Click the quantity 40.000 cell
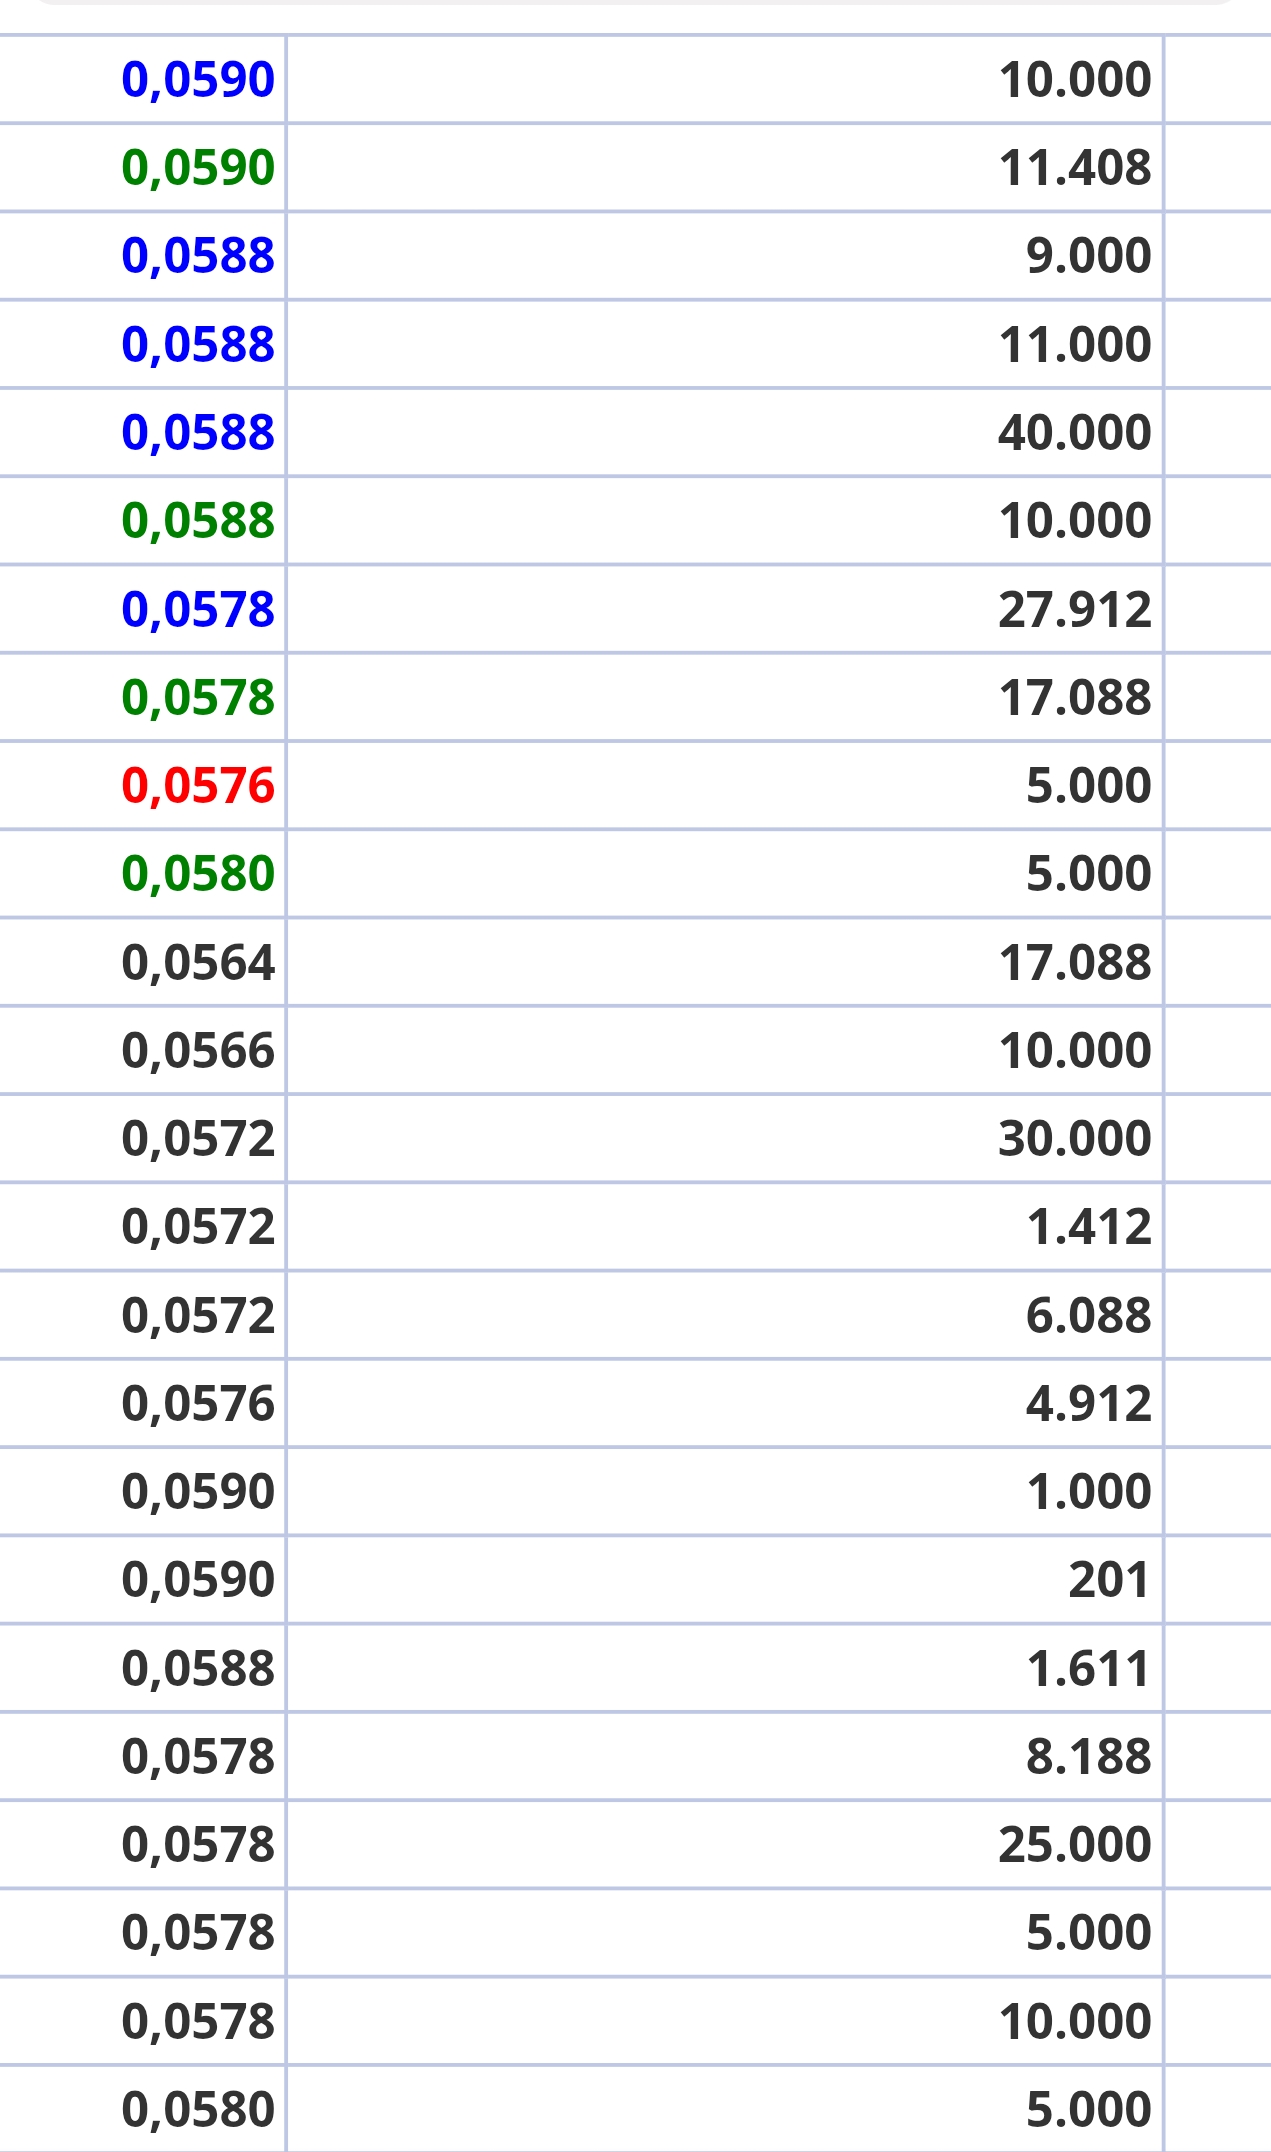This screenshot has height=2152, width=1271. click(x=725, y=432)
